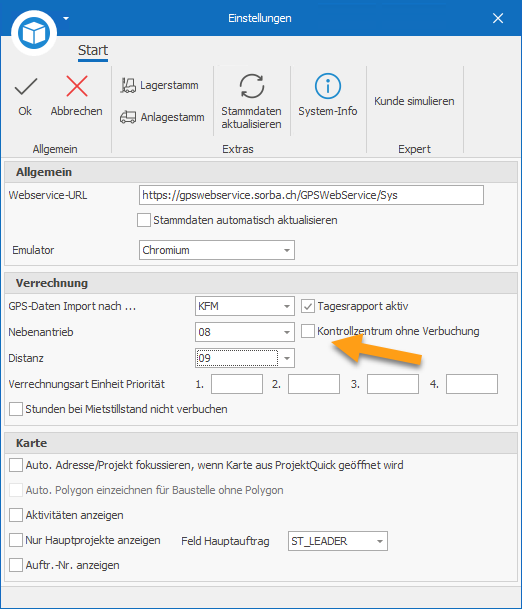The width and height of the screenshot is (522, 609).
Task: Click into the Webservice-URL field
Action: 311,195
